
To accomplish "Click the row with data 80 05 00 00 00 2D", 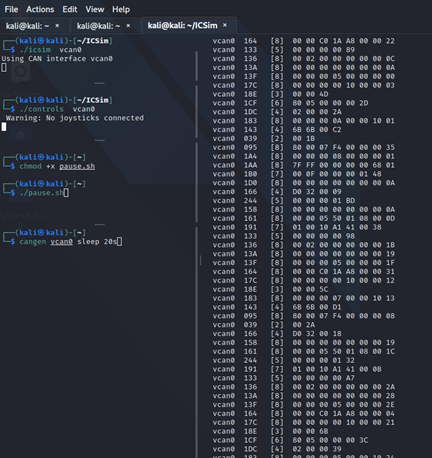I will click(x=290, y=103).
